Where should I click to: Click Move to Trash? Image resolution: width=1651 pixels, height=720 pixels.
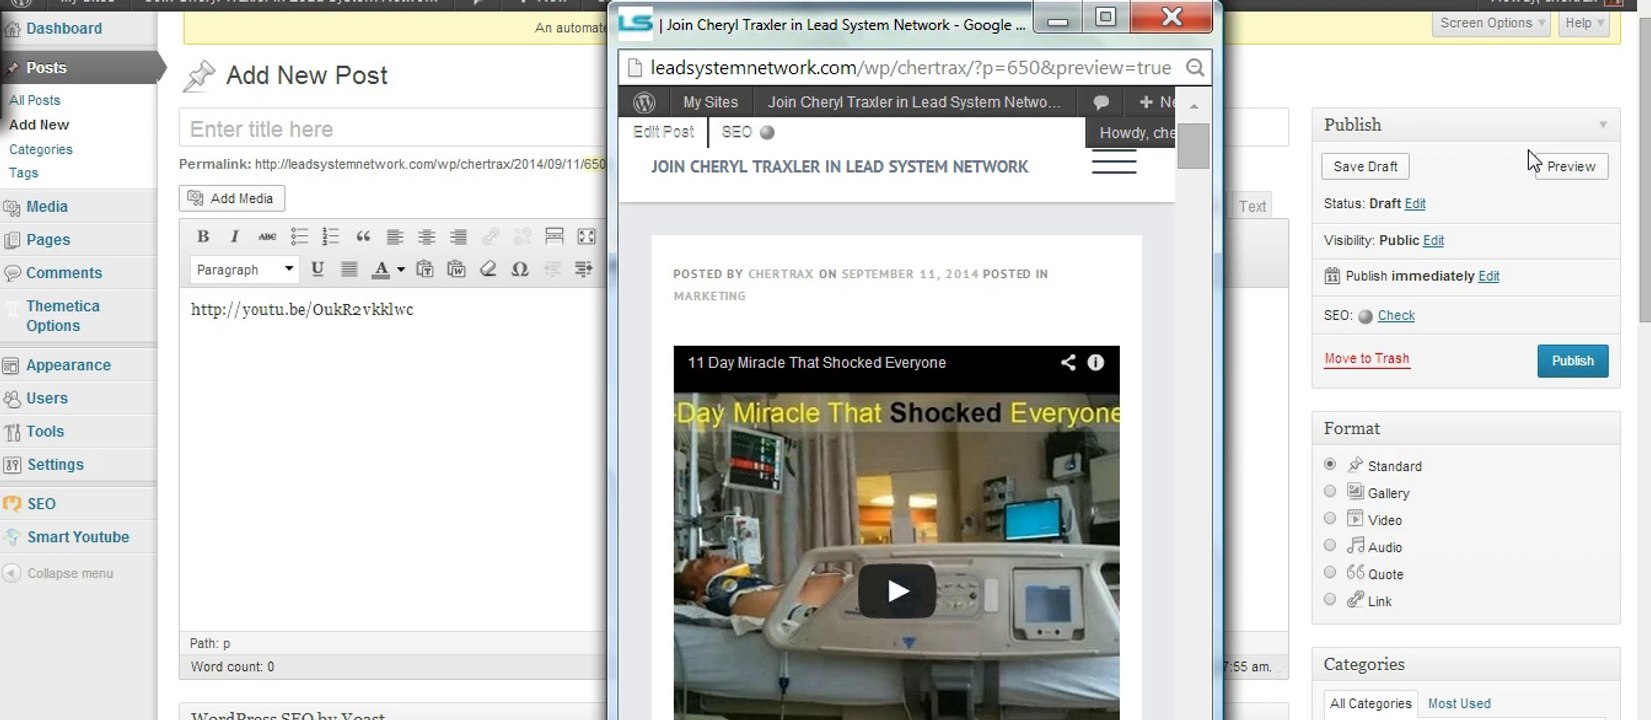click(x=1367, y=359)
